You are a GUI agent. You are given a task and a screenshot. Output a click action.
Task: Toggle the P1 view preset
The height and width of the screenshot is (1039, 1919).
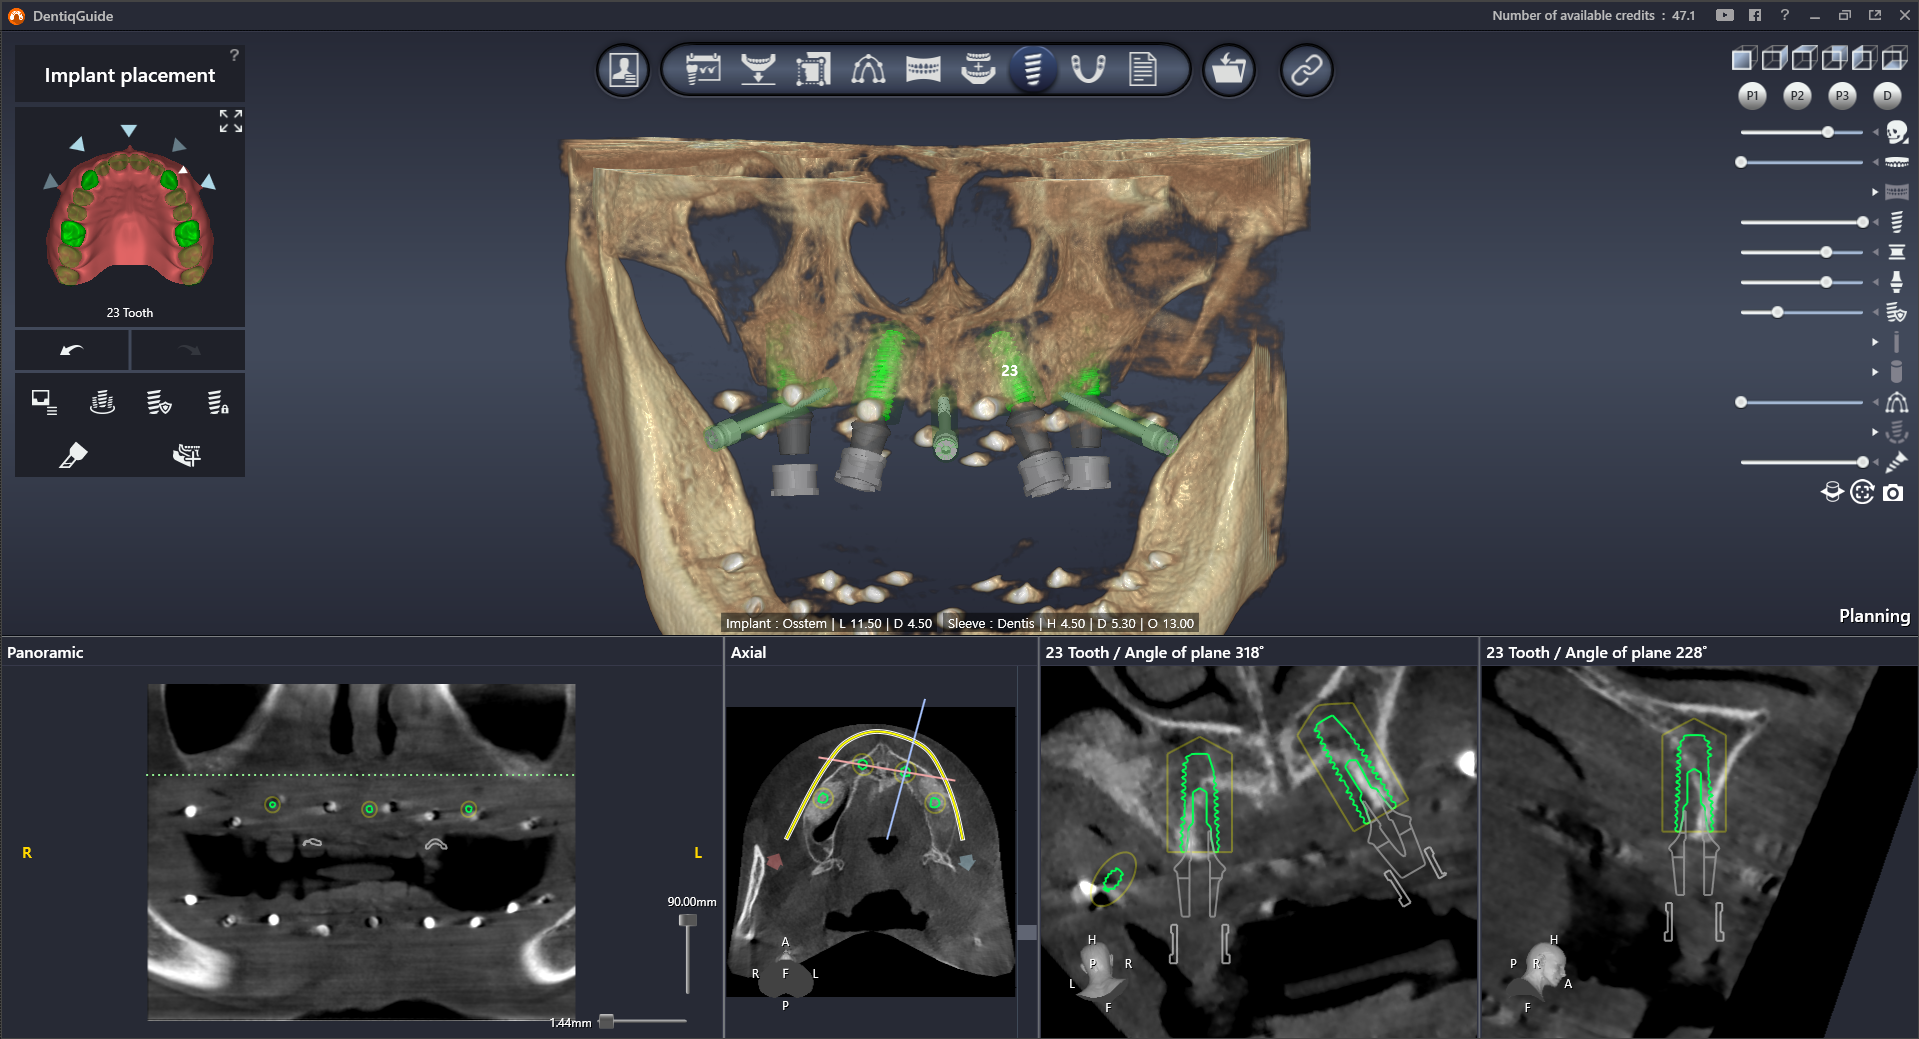pyautogui.click(x=1751, y=96)
